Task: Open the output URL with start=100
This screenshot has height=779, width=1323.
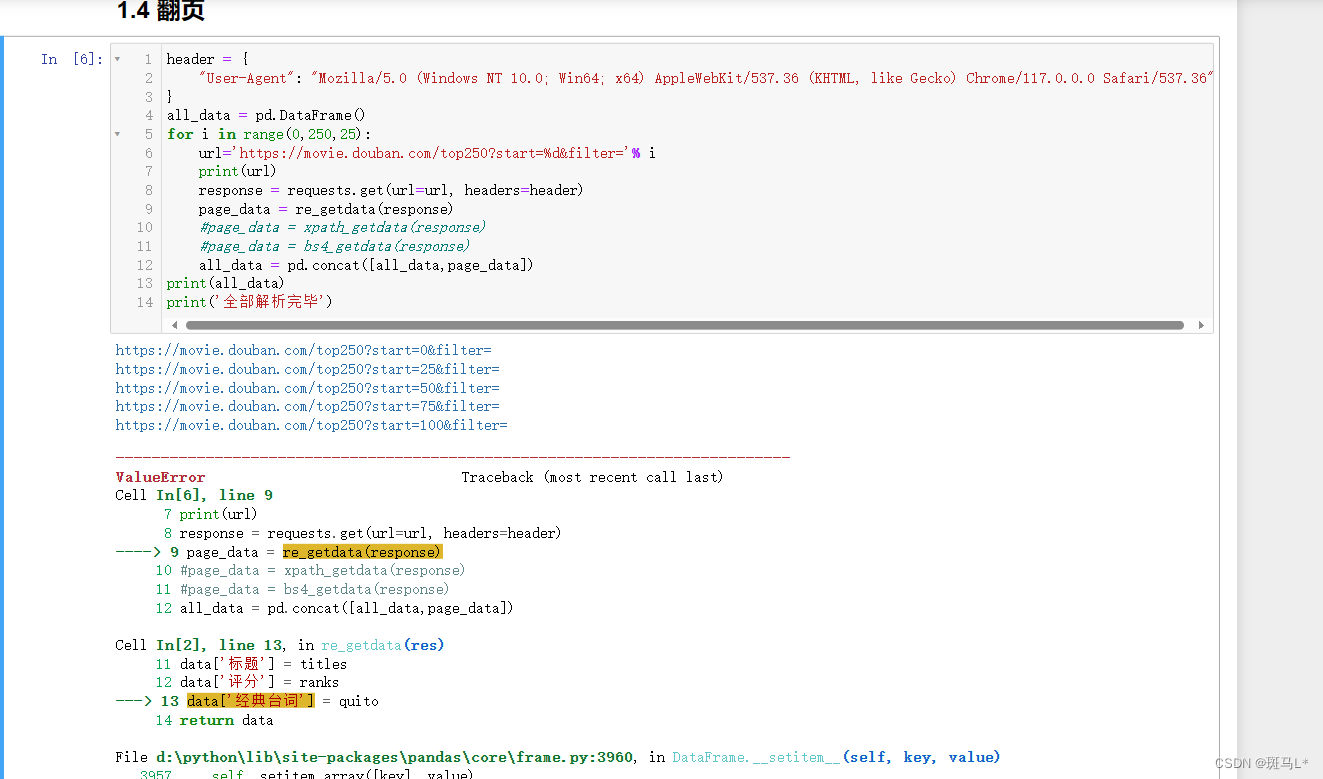Action: click(311, 425)
